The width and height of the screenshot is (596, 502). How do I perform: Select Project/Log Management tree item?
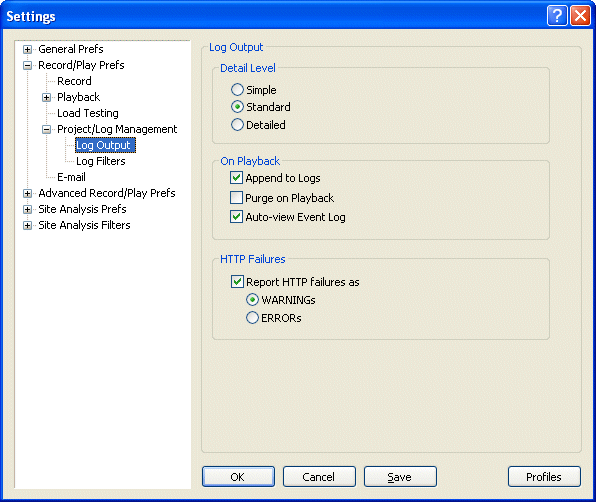117,129
